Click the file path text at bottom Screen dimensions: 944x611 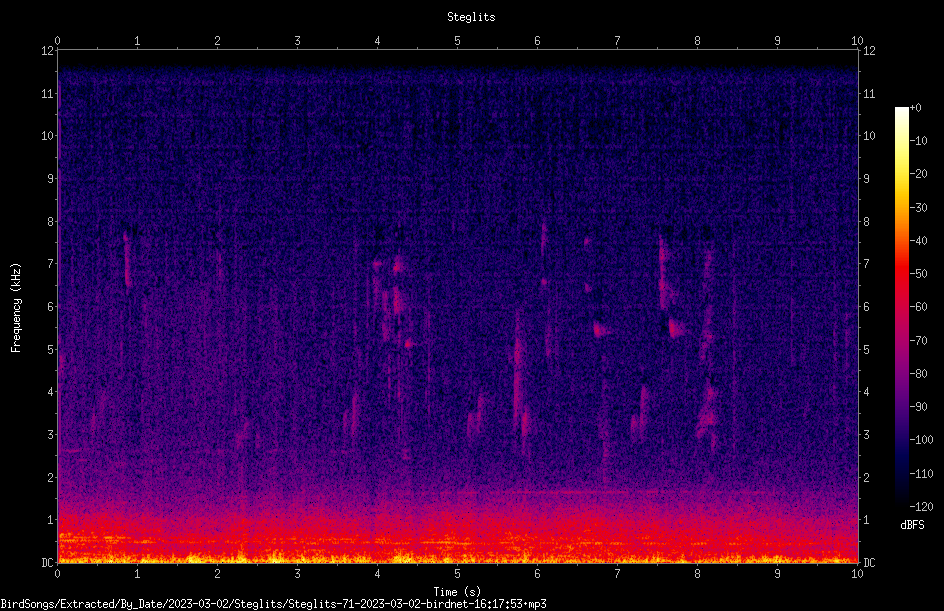273,604
